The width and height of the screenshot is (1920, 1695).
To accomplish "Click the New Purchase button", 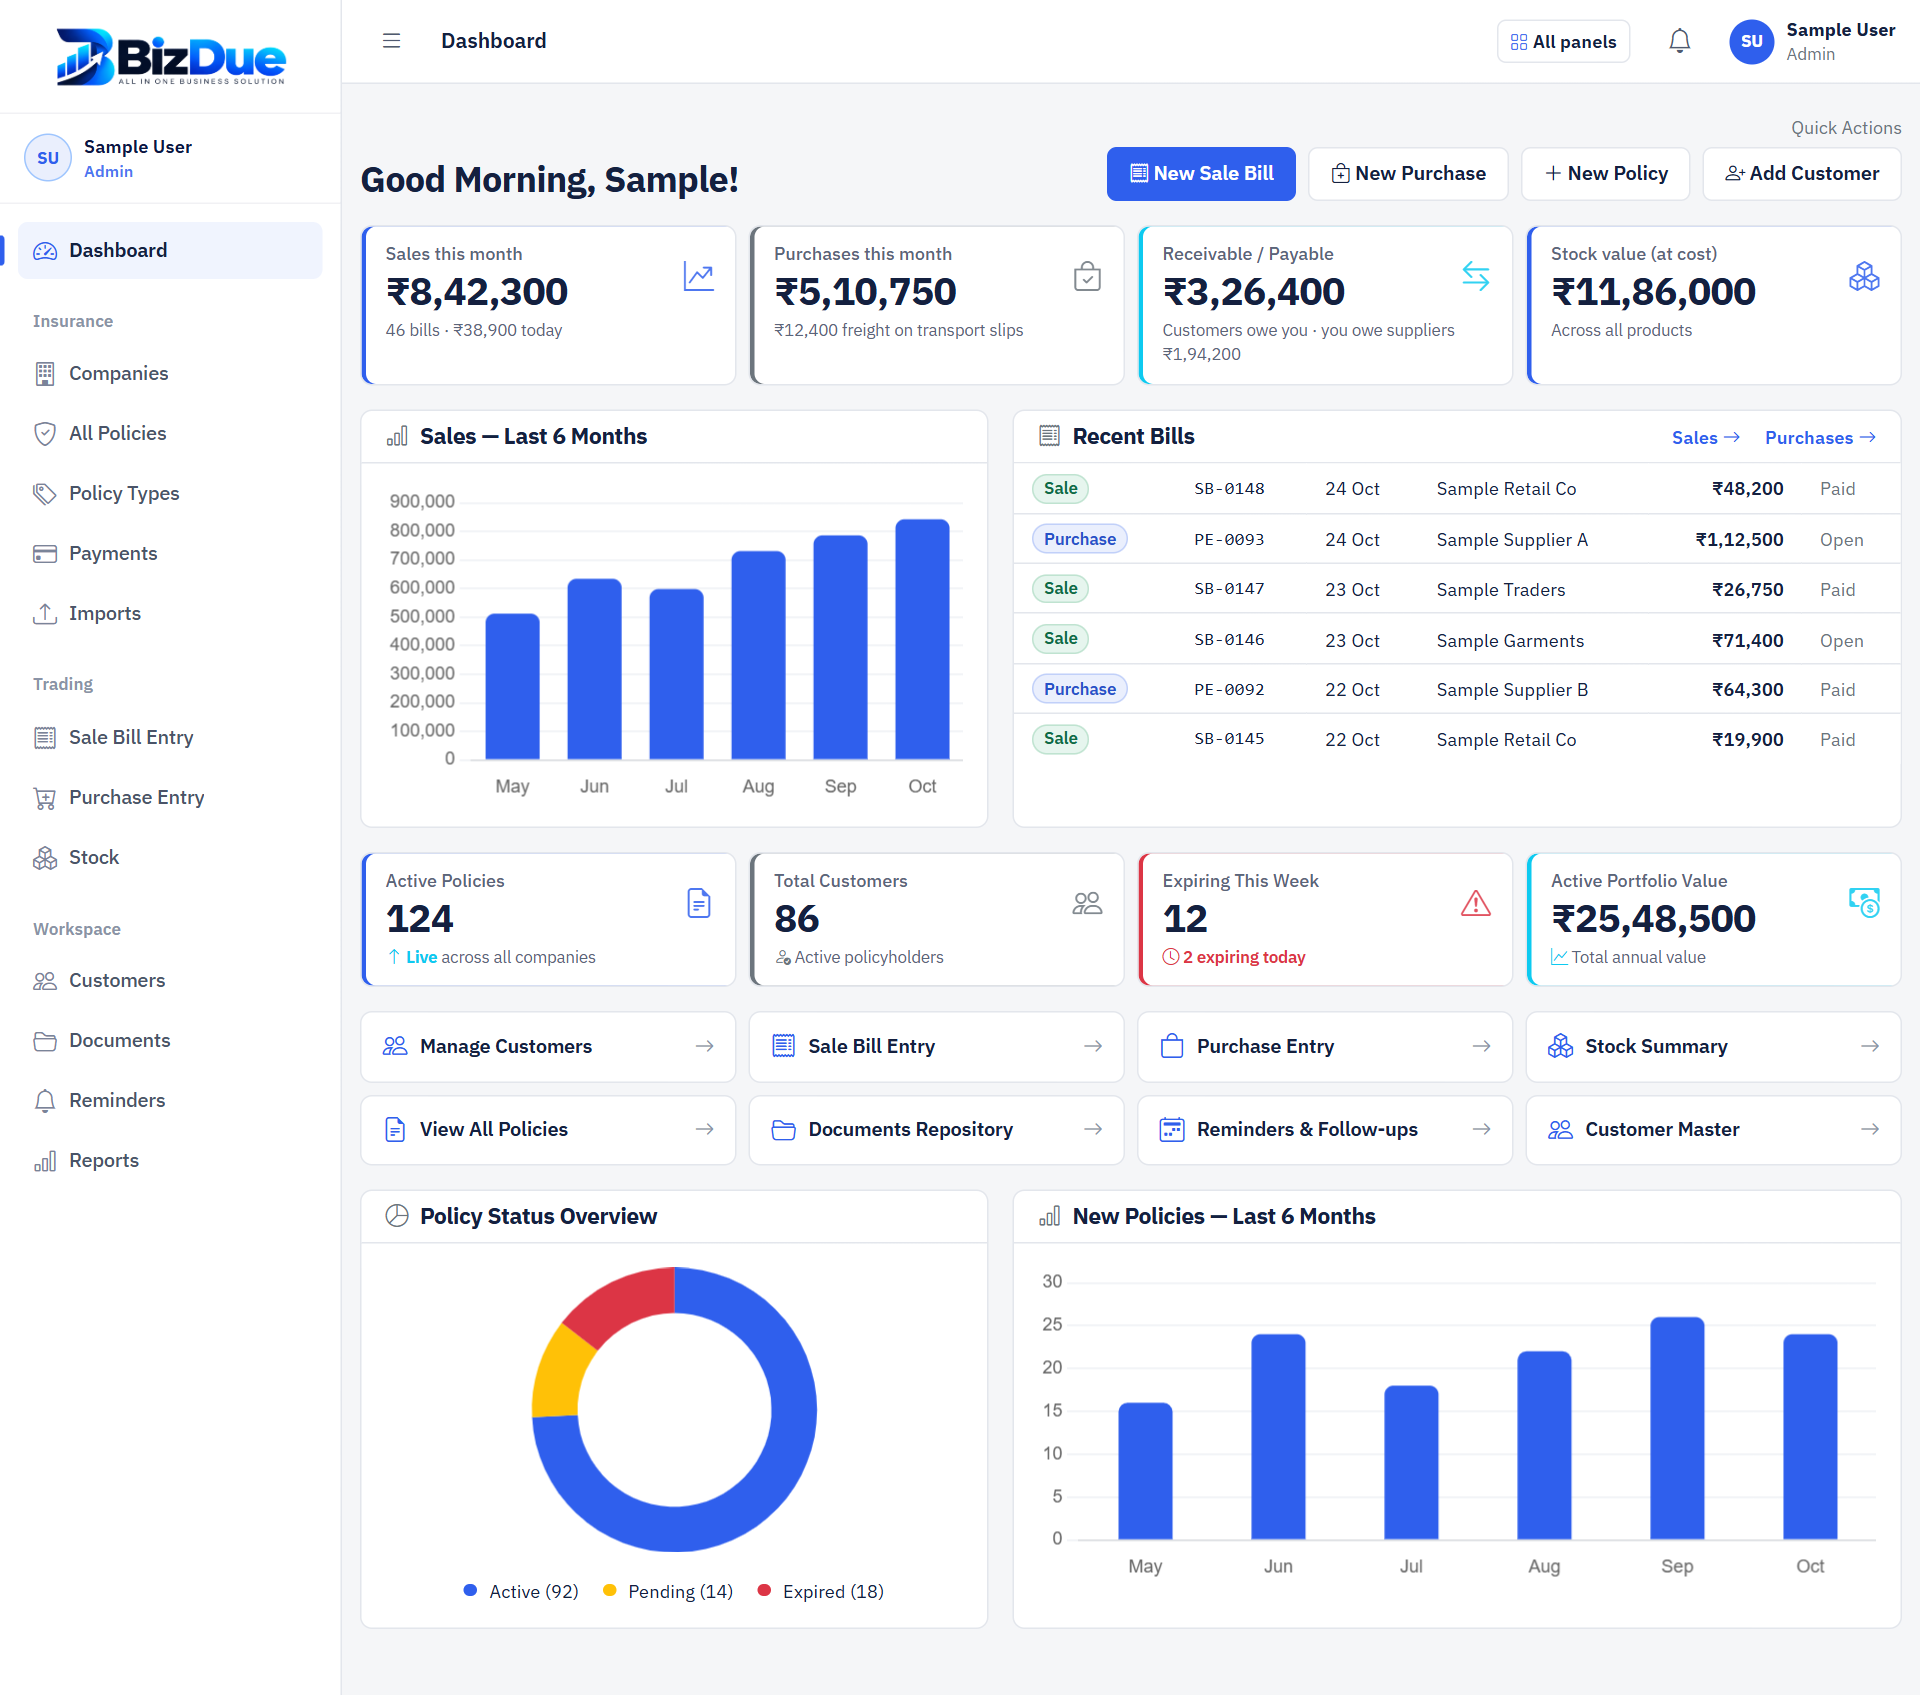I will pos(1408,174).
